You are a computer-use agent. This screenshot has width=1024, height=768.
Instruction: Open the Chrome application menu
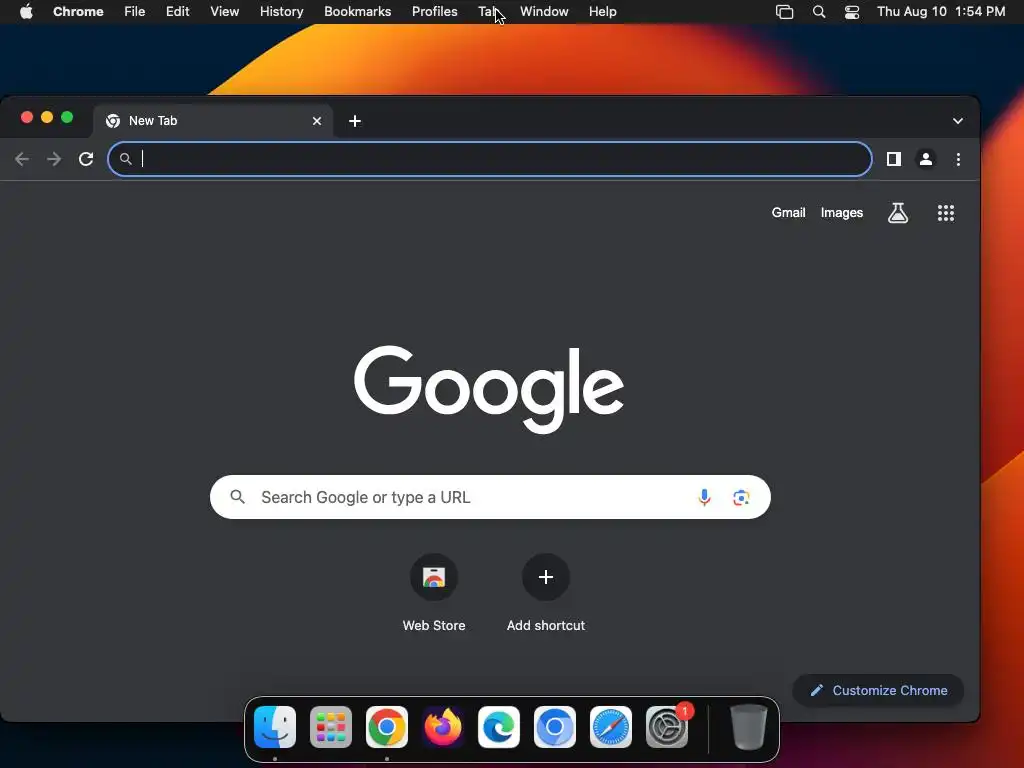point(78,11)
